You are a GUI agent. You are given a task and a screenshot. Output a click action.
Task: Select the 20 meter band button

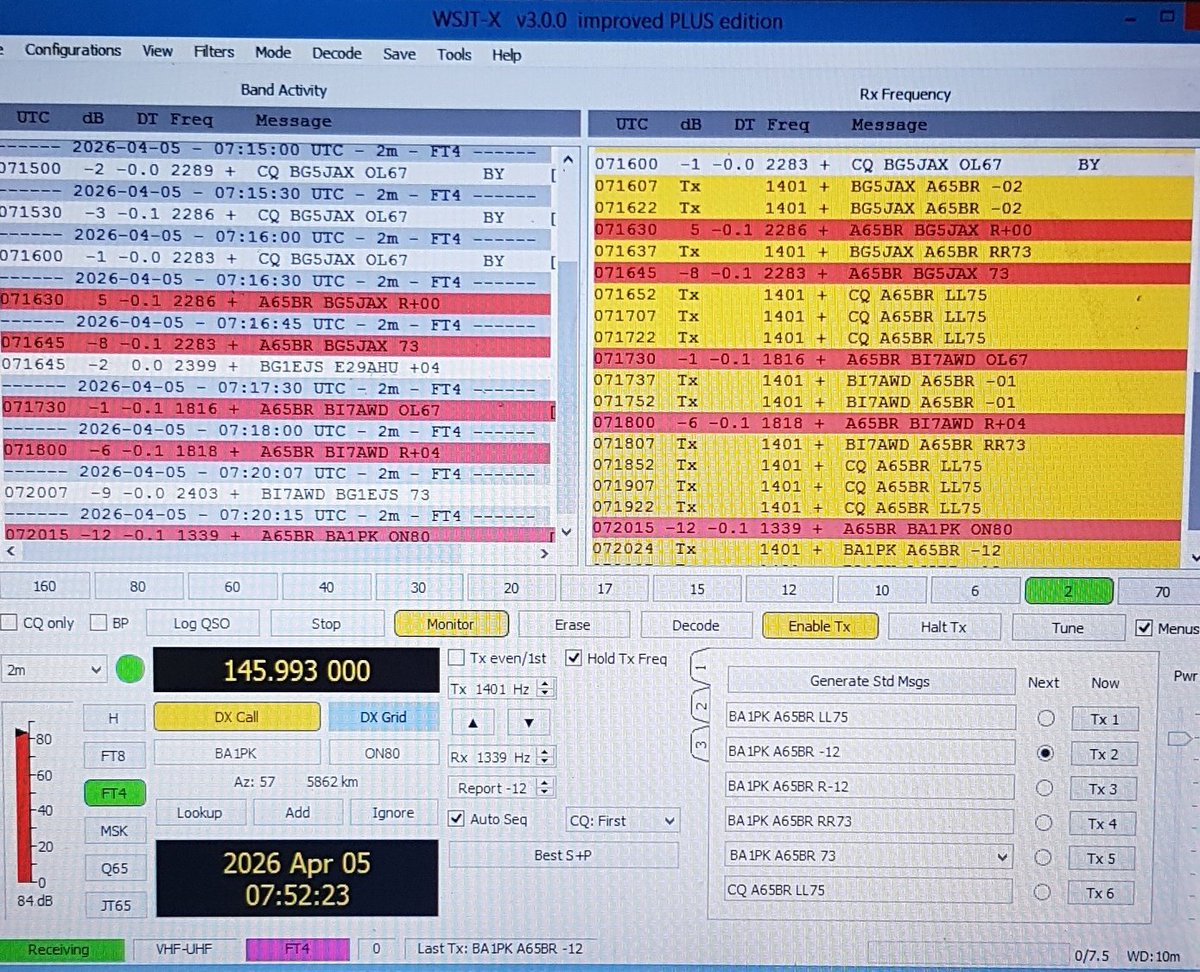point(511,589)
